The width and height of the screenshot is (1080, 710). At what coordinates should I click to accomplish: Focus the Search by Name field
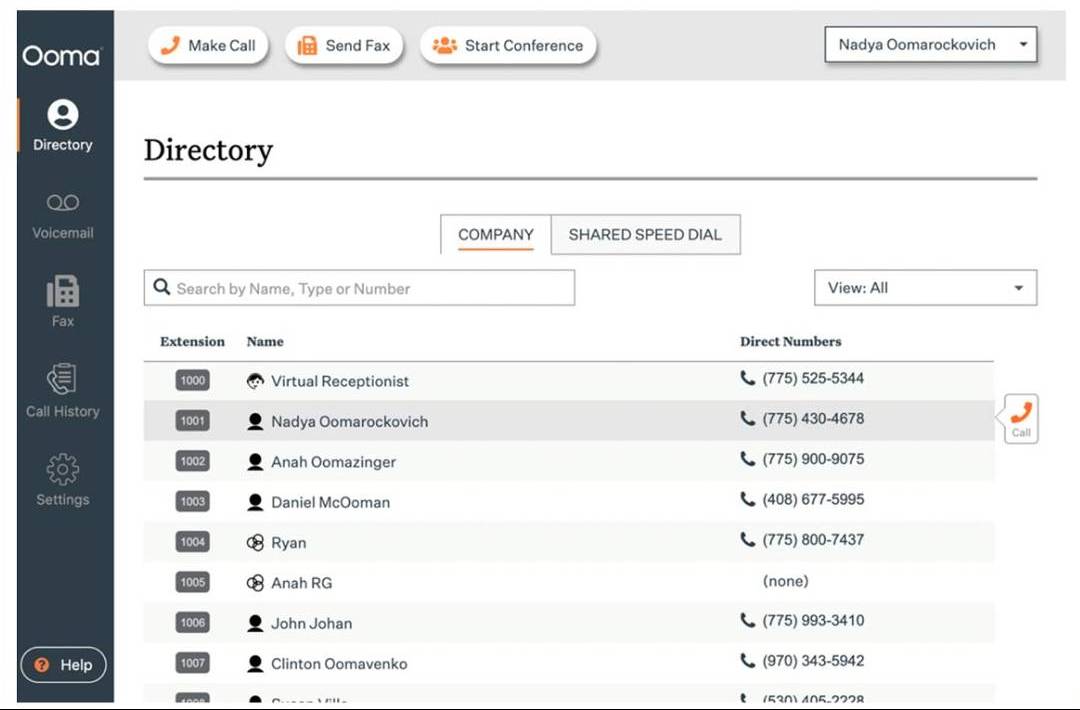pos(359,288)
